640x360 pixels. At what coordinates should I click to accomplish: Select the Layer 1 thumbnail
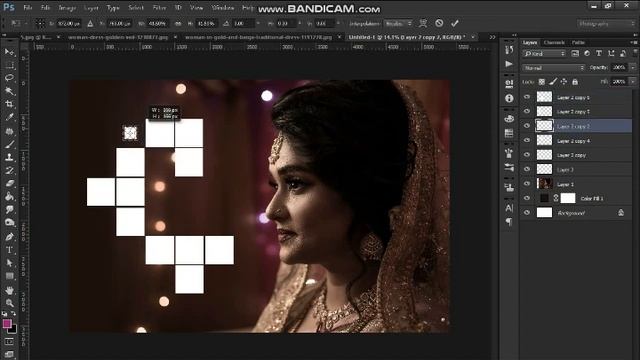click(544, 184)
